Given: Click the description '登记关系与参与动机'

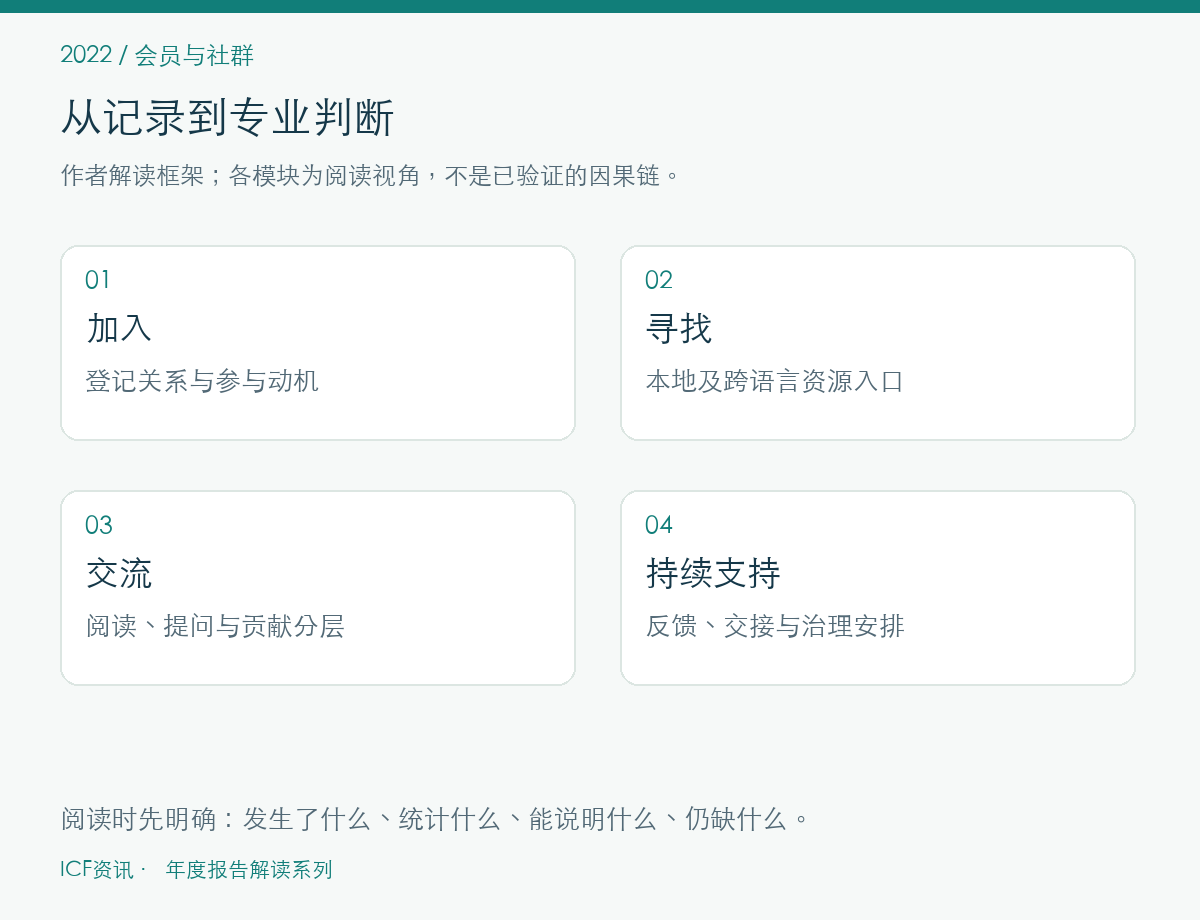Looking at the screenshot, I should tap(202, 381).
